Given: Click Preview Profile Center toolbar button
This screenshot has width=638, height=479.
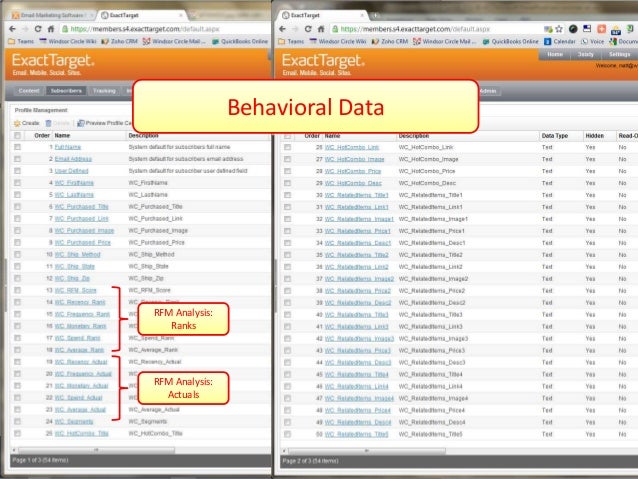Looking at the screenshot, I should pos(104,123).
